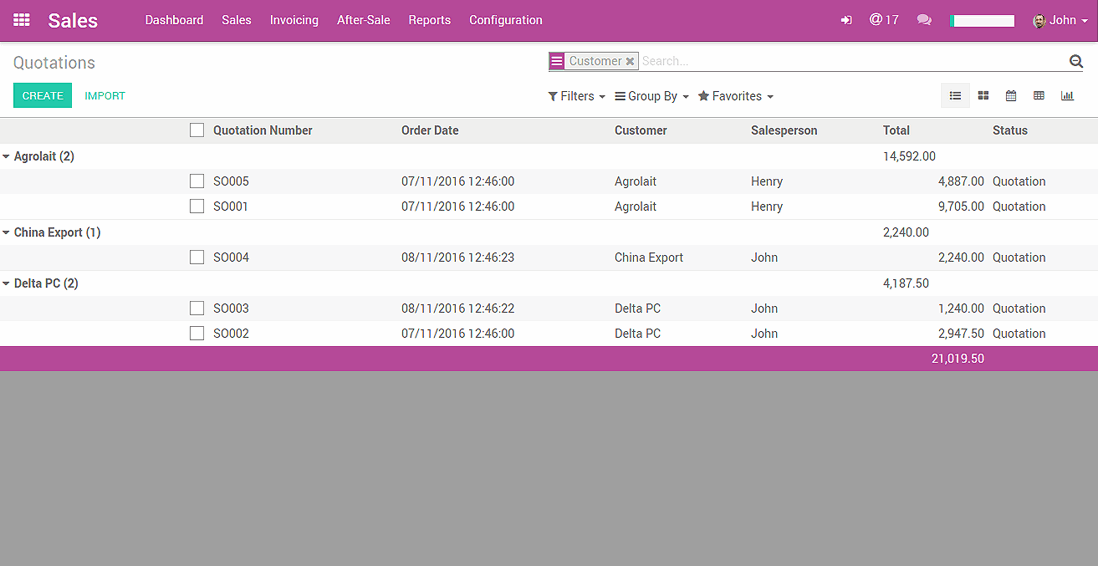1098x566 pixels.
Task: Click the login arrow icon in top bar
Action: point(847,20)
